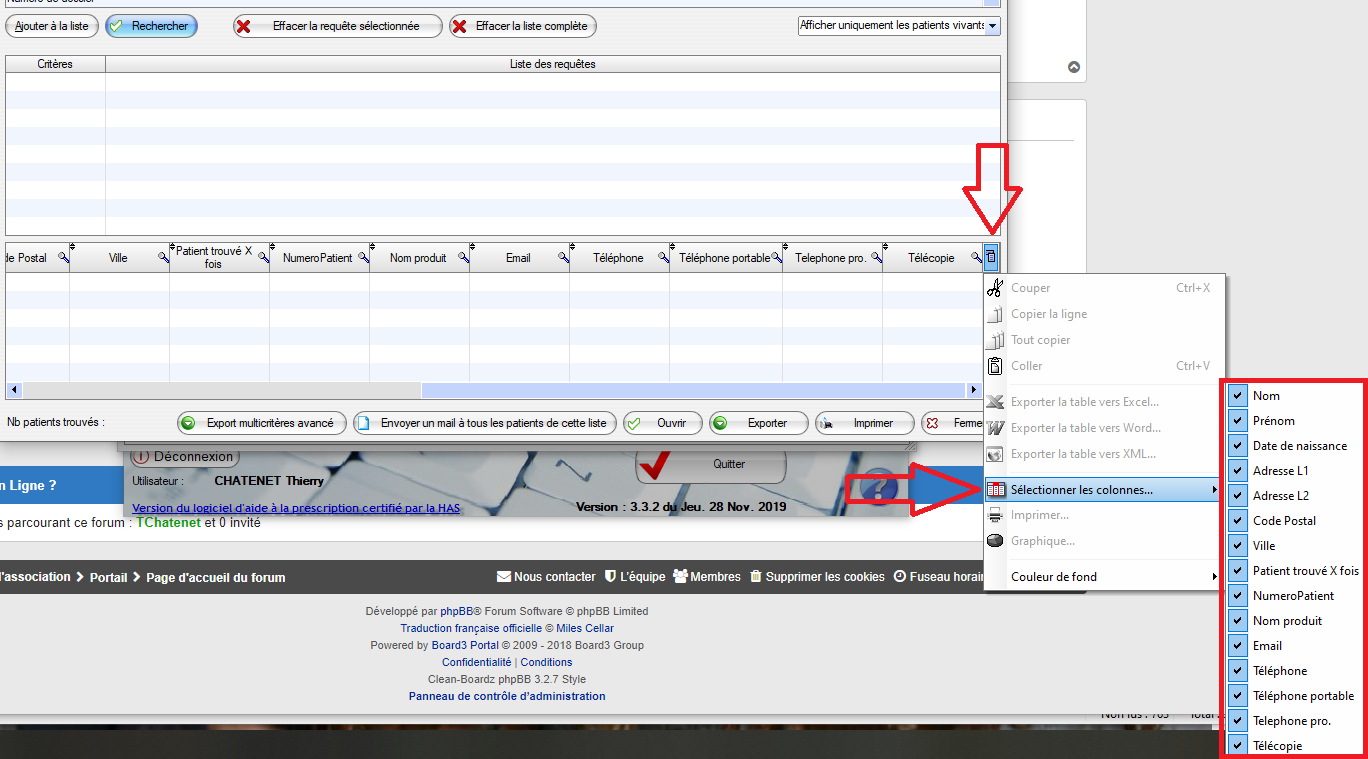Click the Ouvrir button
The image size is (1368, 759).
point(663,423)
